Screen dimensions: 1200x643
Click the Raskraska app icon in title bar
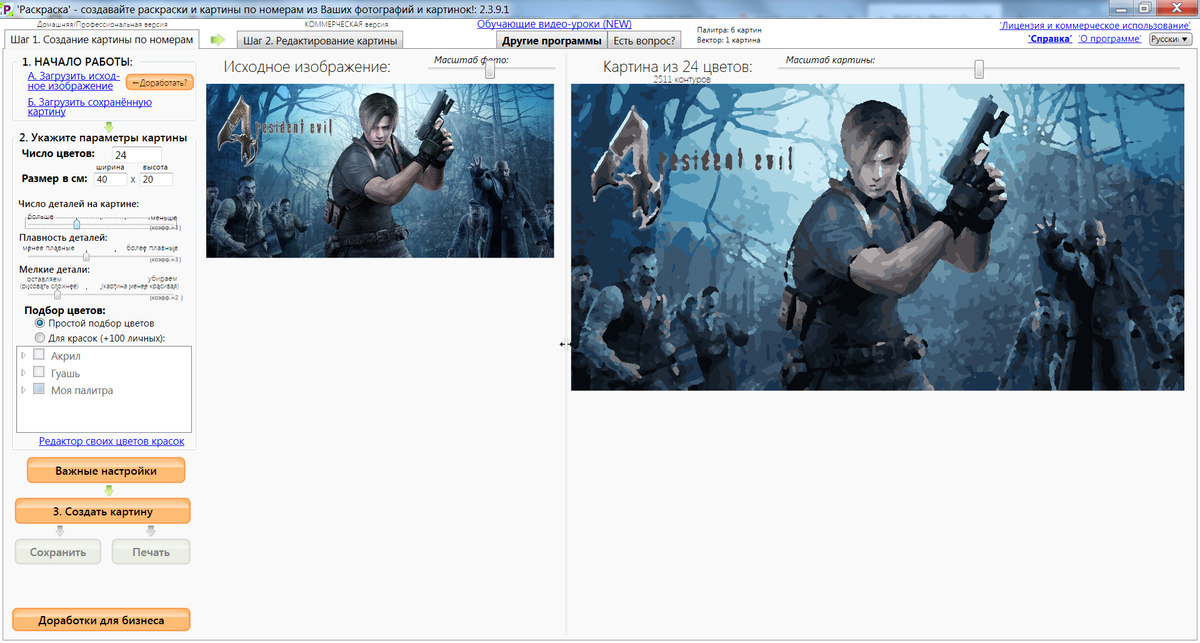[x=7, y=7]
